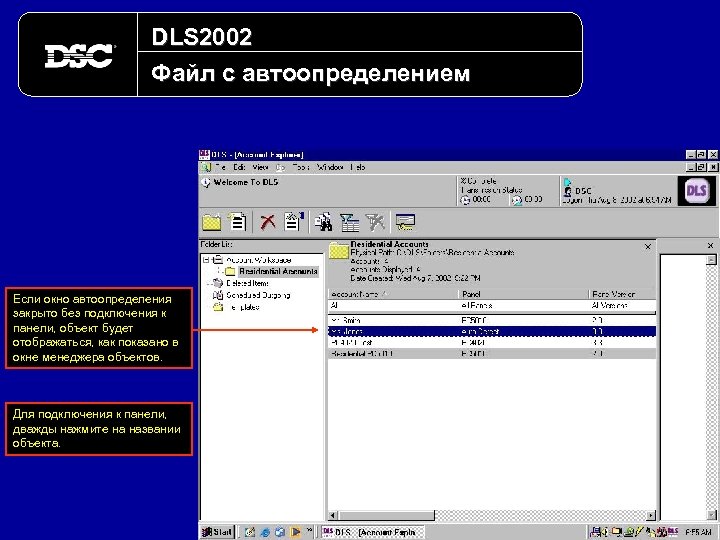Select Templates in the folder tree
This screenshot has width=720, height=540.
(243, 307)
